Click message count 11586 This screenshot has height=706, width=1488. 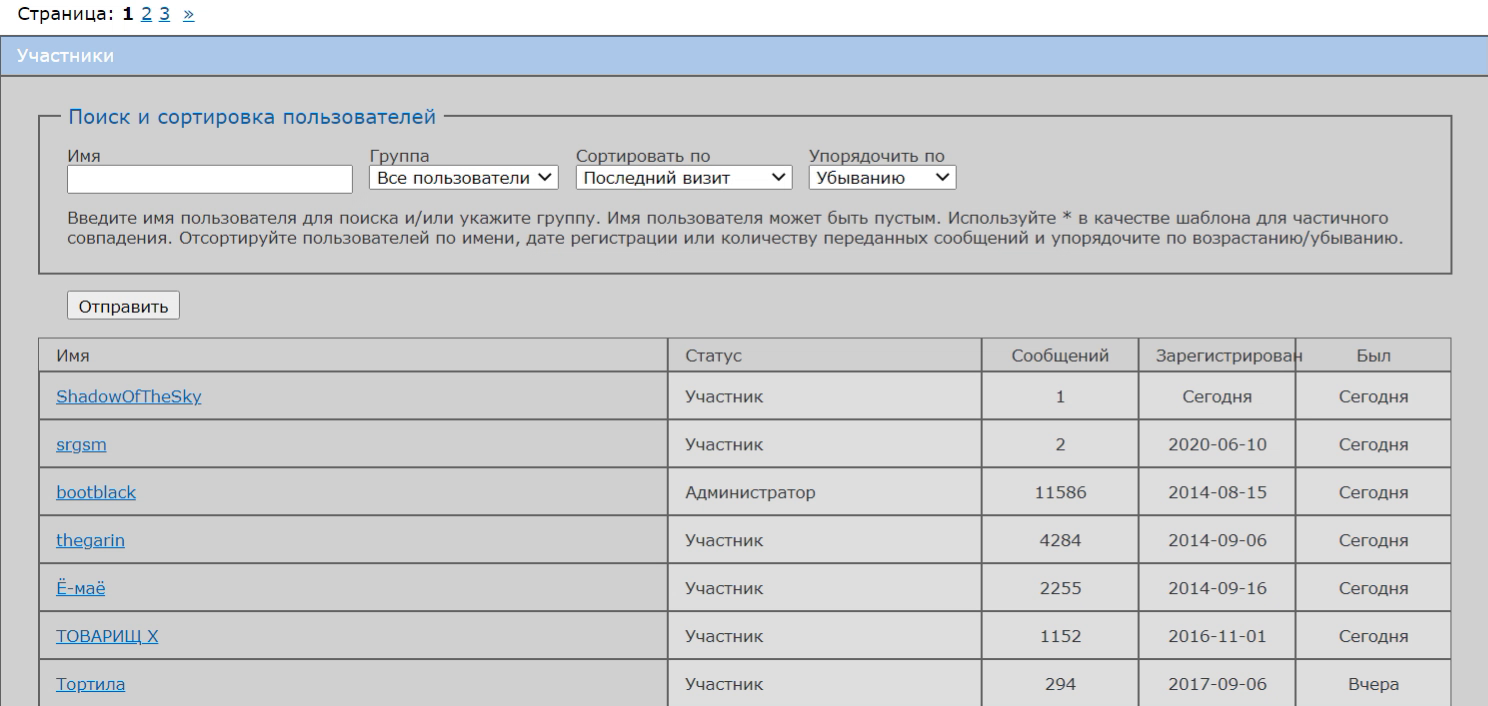pyautogui.click(x=1060, y=493)
